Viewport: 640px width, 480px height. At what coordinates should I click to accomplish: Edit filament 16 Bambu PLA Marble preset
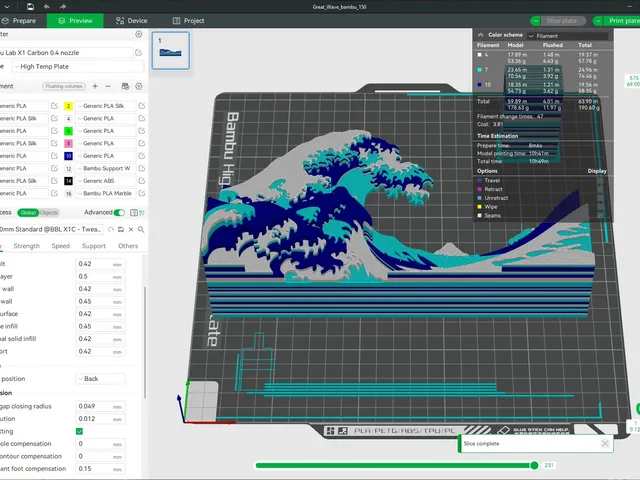142,193
